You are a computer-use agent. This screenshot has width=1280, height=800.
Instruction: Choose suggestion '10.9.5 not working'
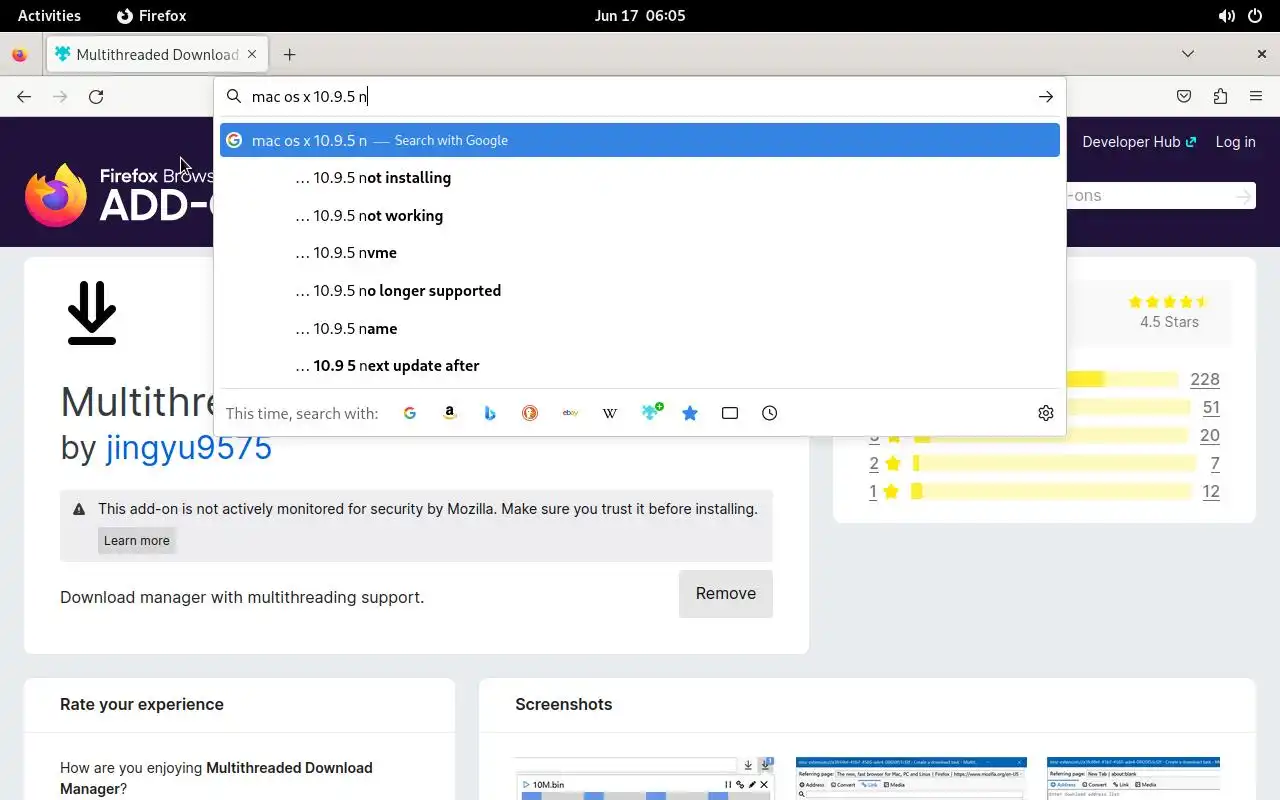point(640,216)
